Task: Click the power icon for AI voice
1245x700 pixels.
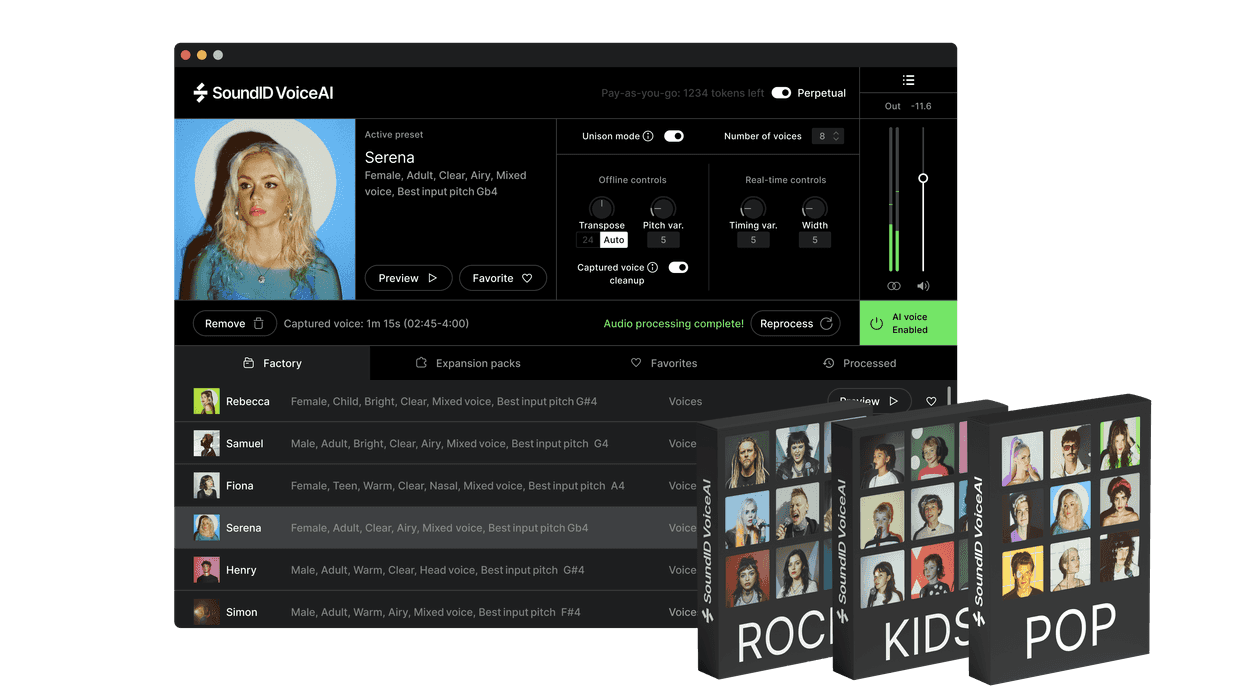Action: coord(876,324)
